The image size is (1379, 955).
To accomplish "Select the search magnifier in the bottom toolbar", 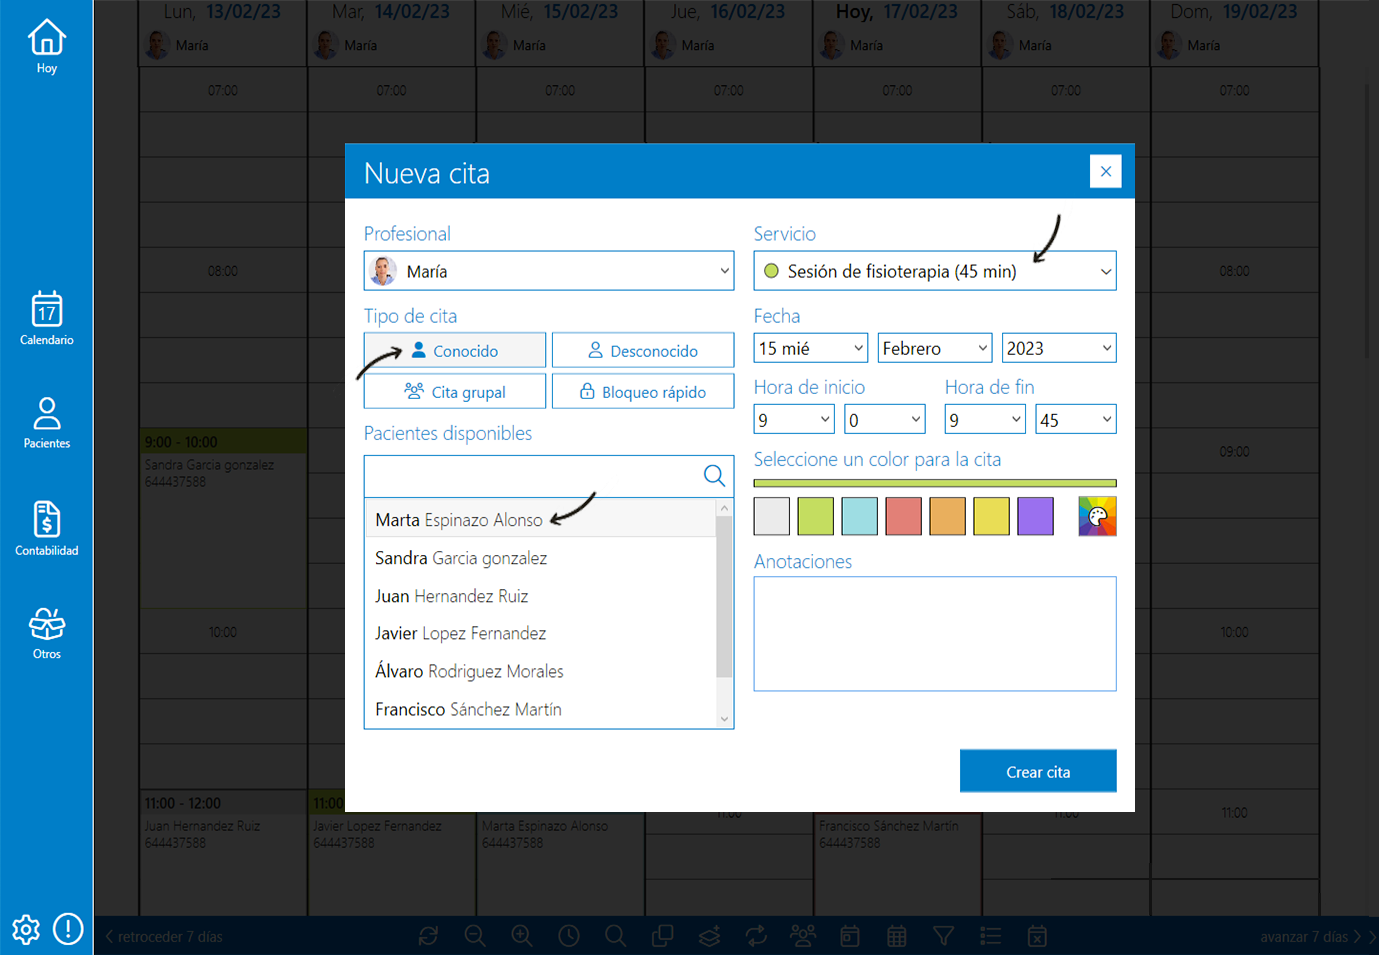I will pyautogui.click(x=615, y=936).
